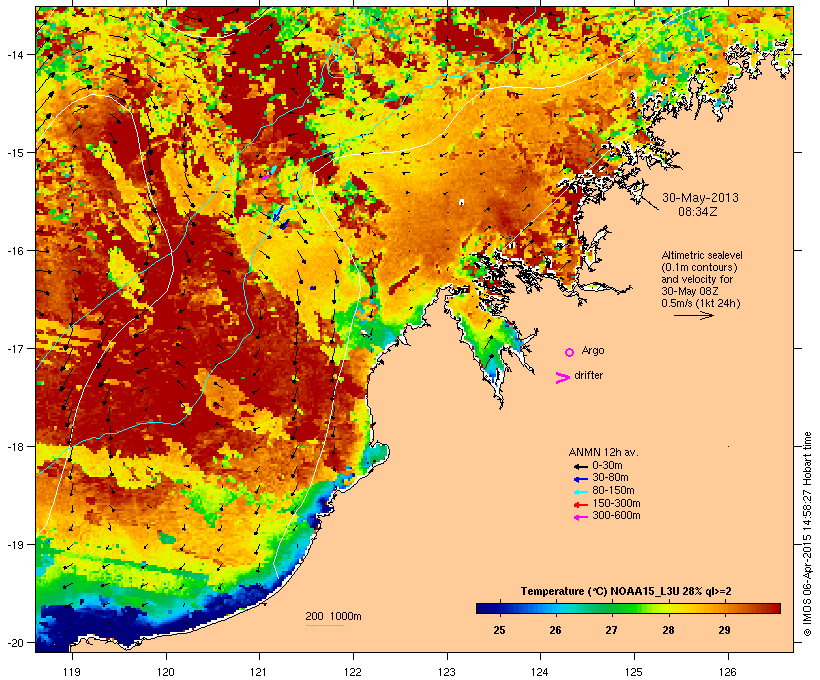Click the magenta drifter legend symbol

(562, 378)
